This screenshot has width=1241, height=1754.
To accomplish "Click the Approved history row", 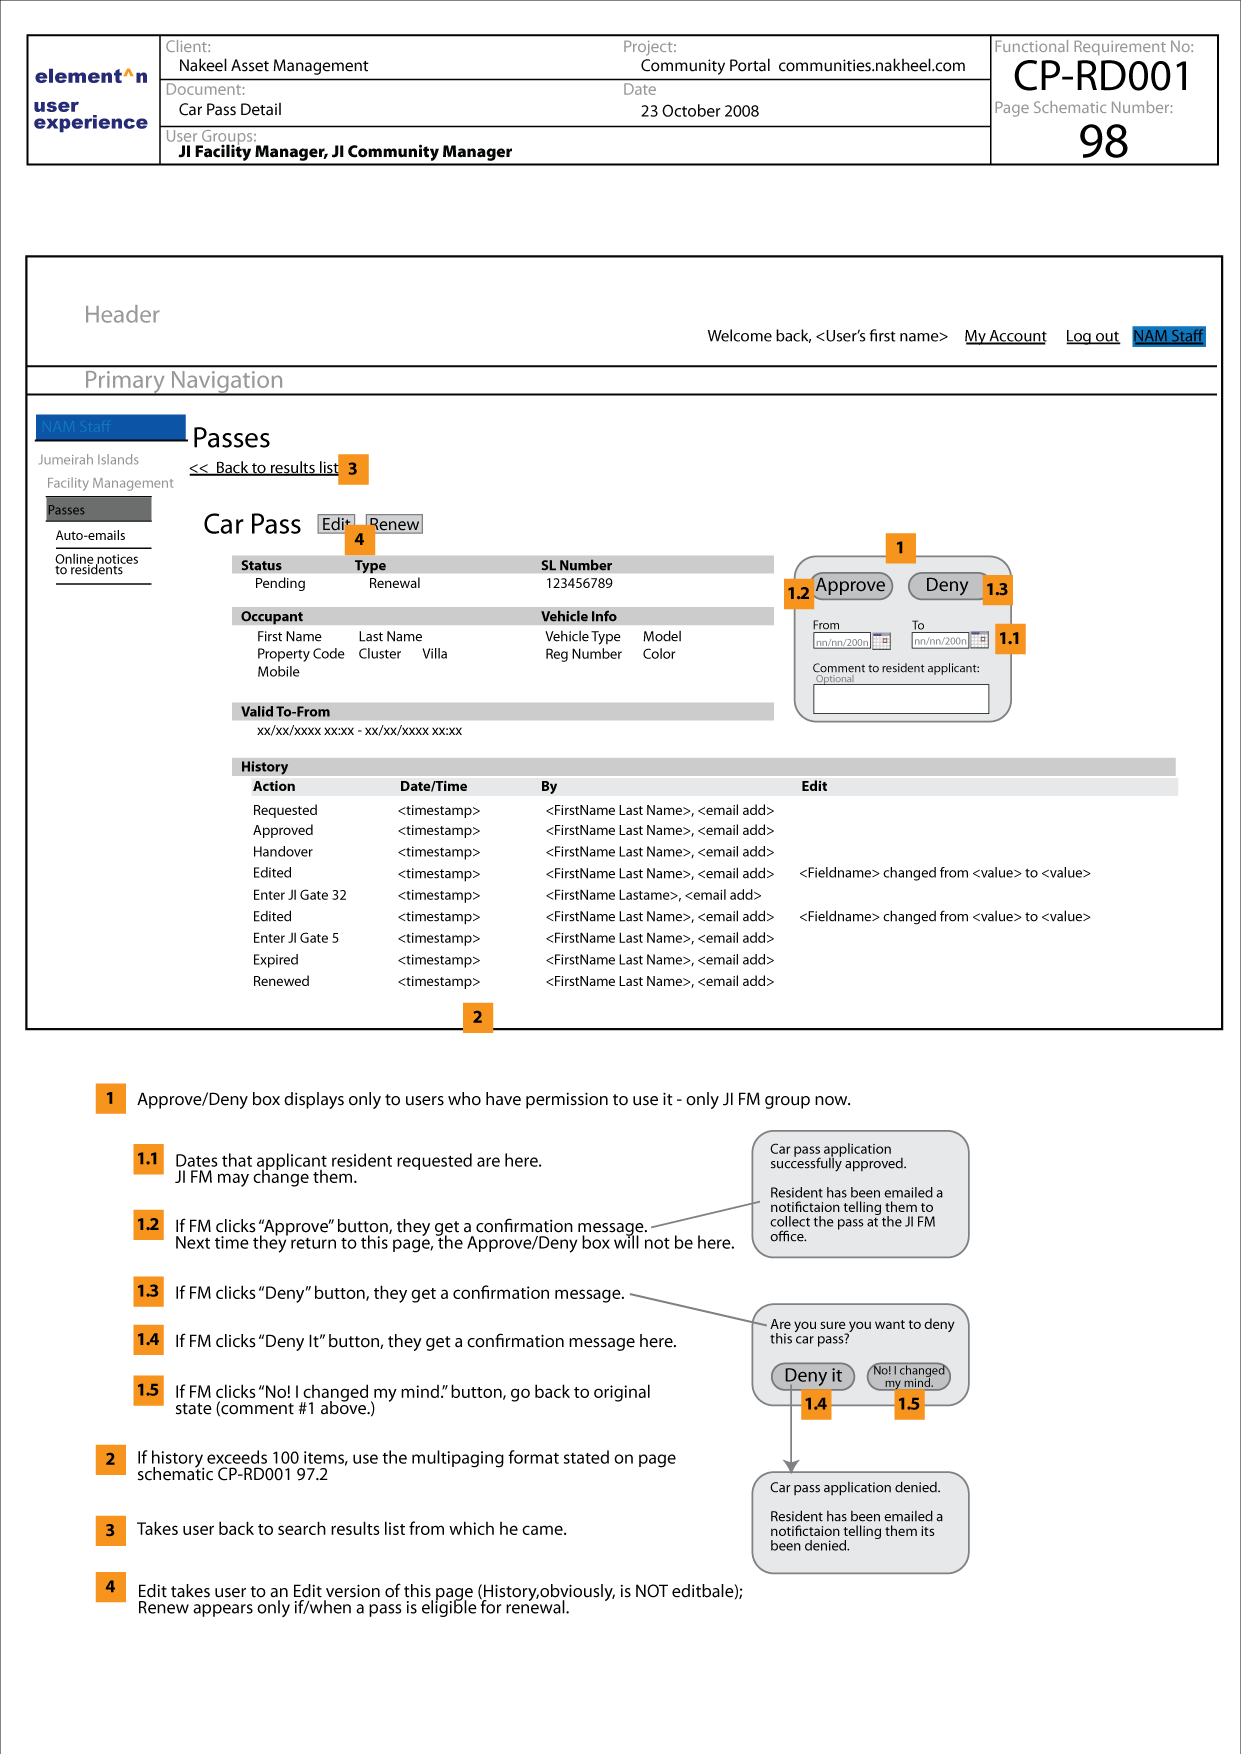I will click(513, 831).
